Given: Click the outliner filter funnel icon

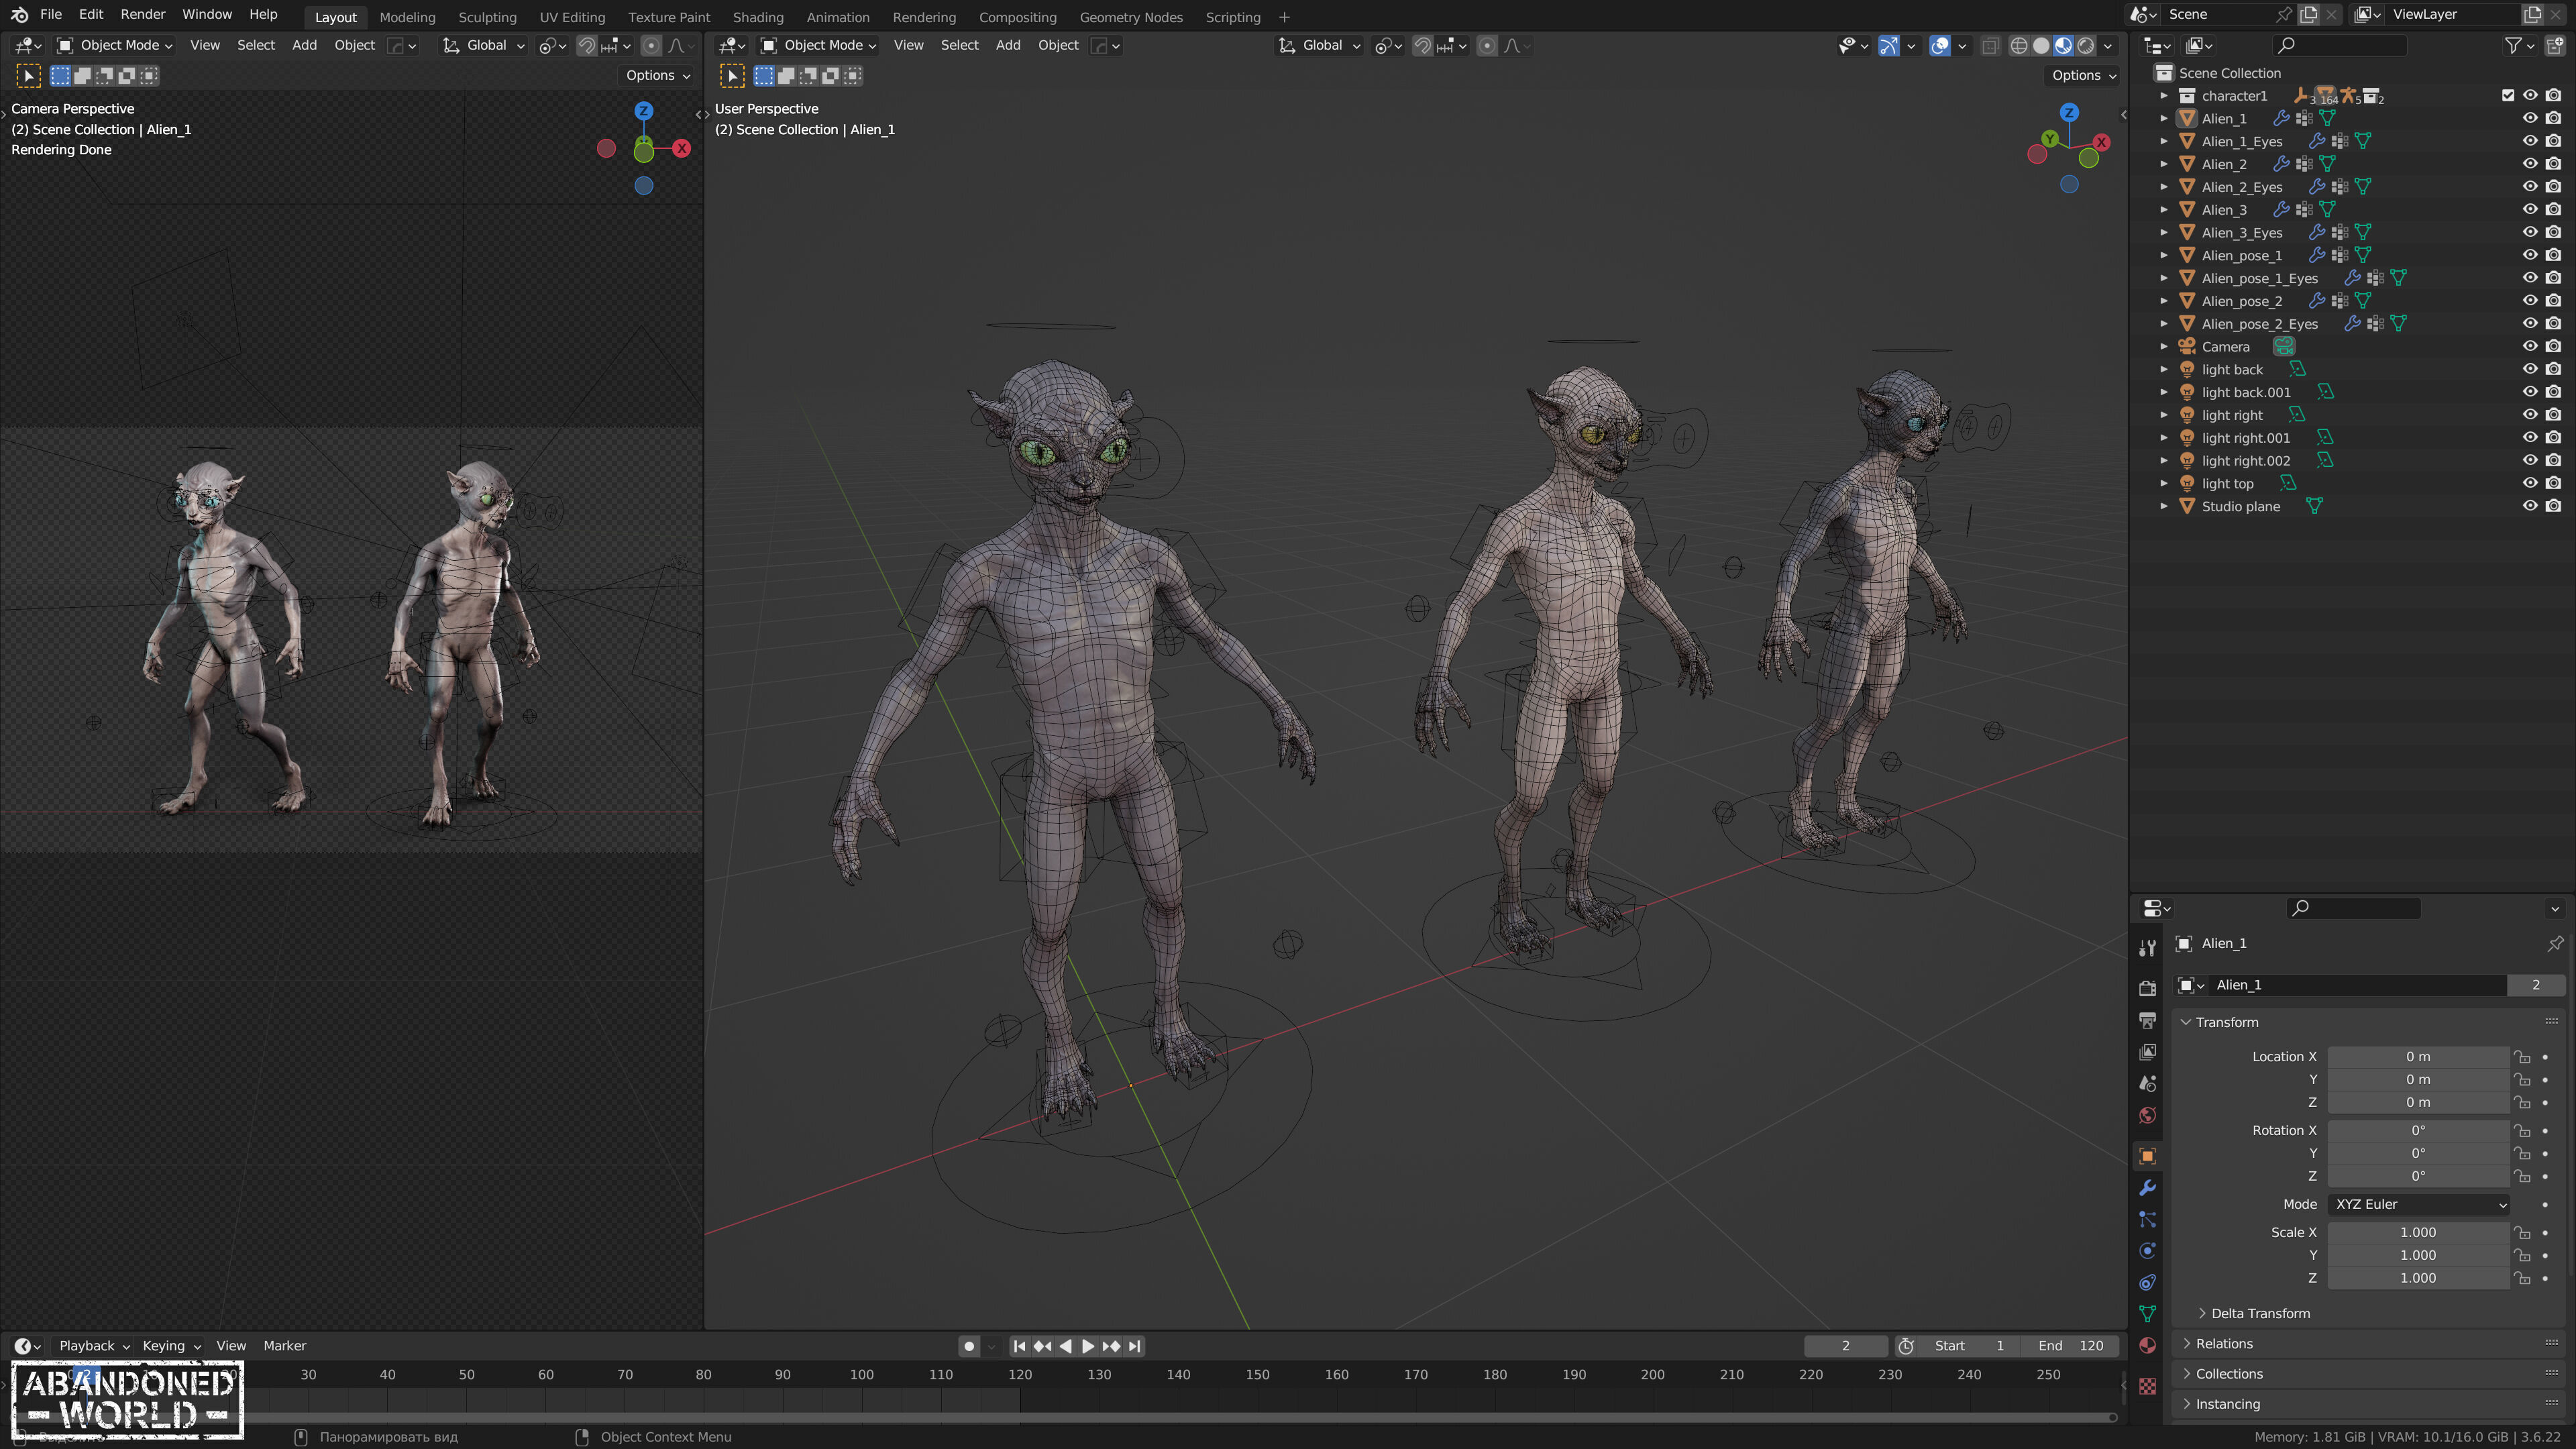Looking at the screenshot, I should [x=2513, y=45].
